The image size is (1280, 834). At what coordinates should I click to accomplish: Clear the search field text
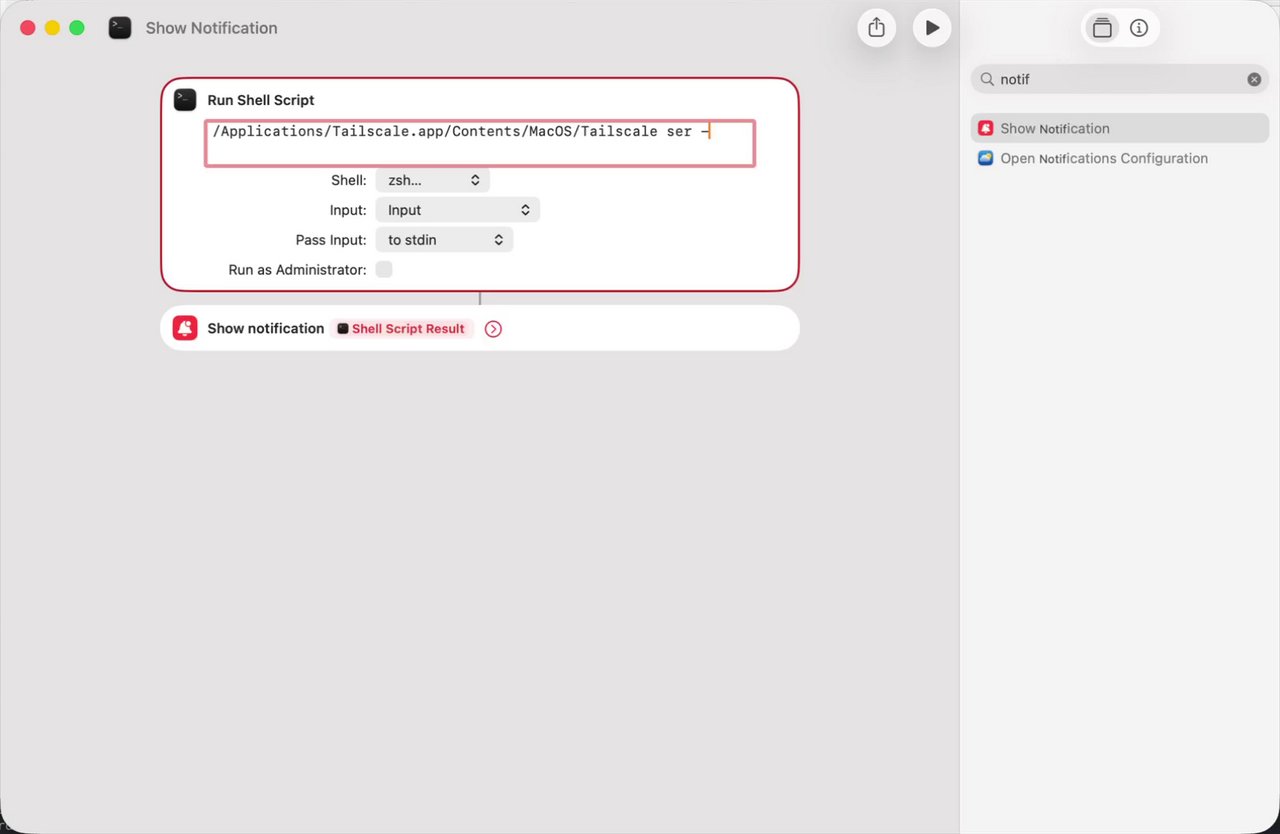1254,79
